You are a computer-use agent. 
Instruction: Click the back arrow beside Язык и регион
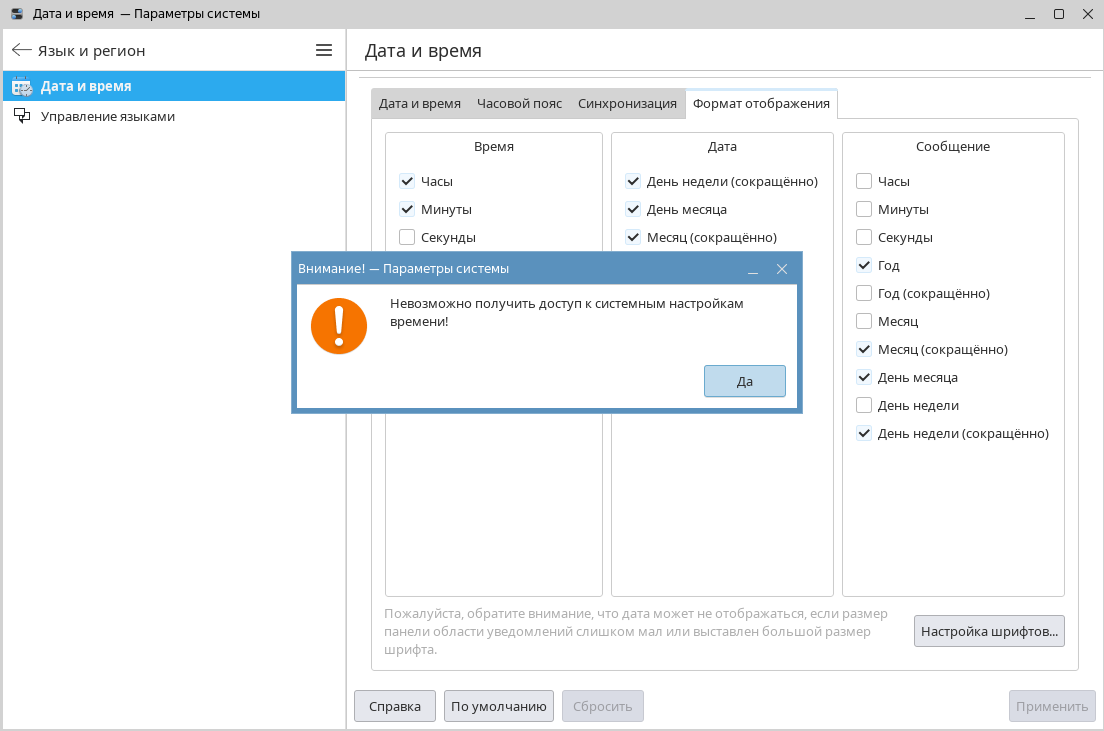(22, 50)
